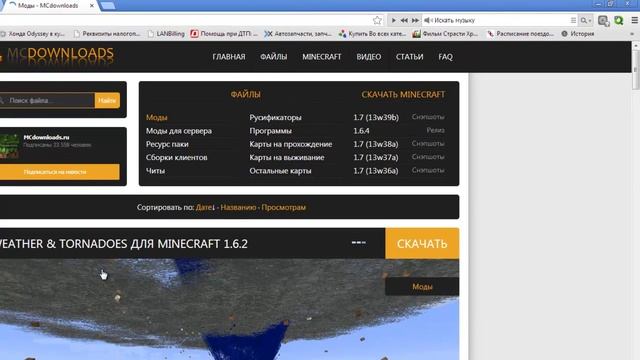
Task: Open the LANBilling bookmark
Action: pos(166,34)
